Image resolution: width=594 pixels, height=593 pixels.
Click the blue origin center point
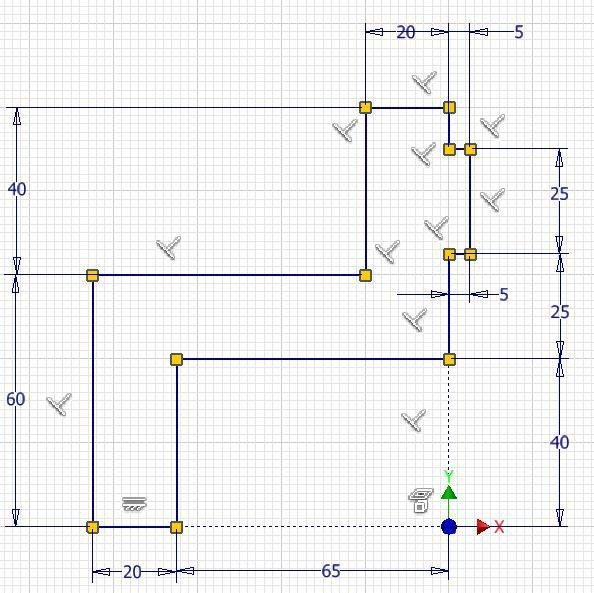point(449,527)
